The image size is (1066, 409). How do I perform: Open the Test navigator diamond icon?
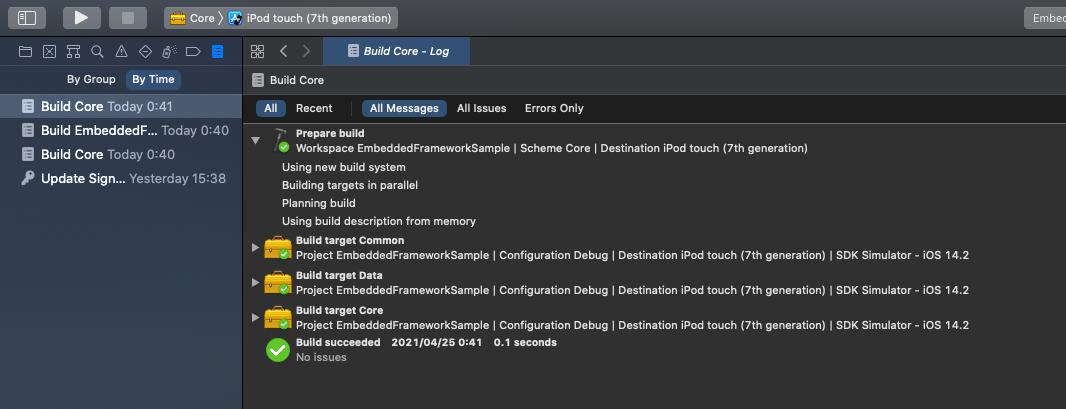tap(145, 51)
